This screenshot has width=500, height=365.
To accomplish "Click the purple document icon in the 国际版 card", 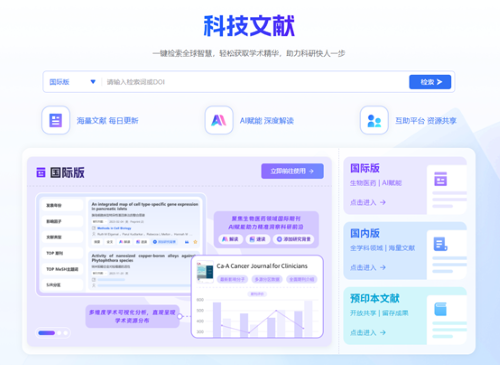I will (x=440, y=179).
